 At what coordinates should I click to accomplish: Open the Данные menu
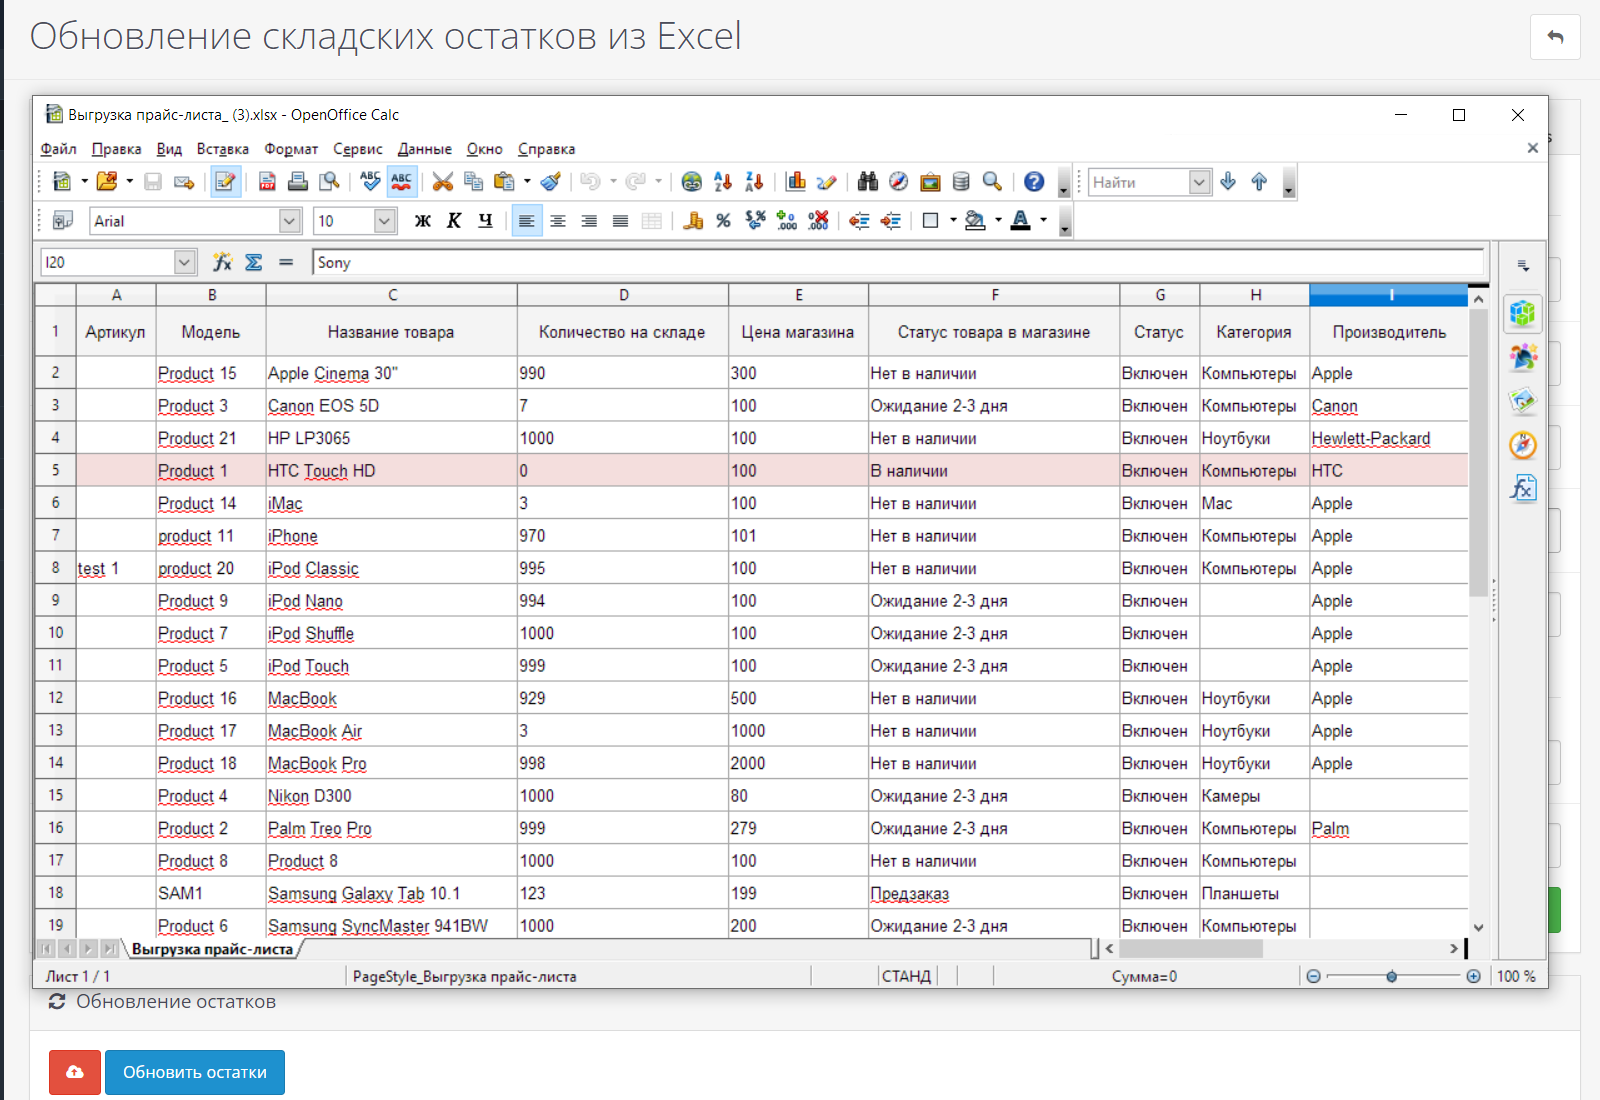pyautogui.click(x=424, y=149)
